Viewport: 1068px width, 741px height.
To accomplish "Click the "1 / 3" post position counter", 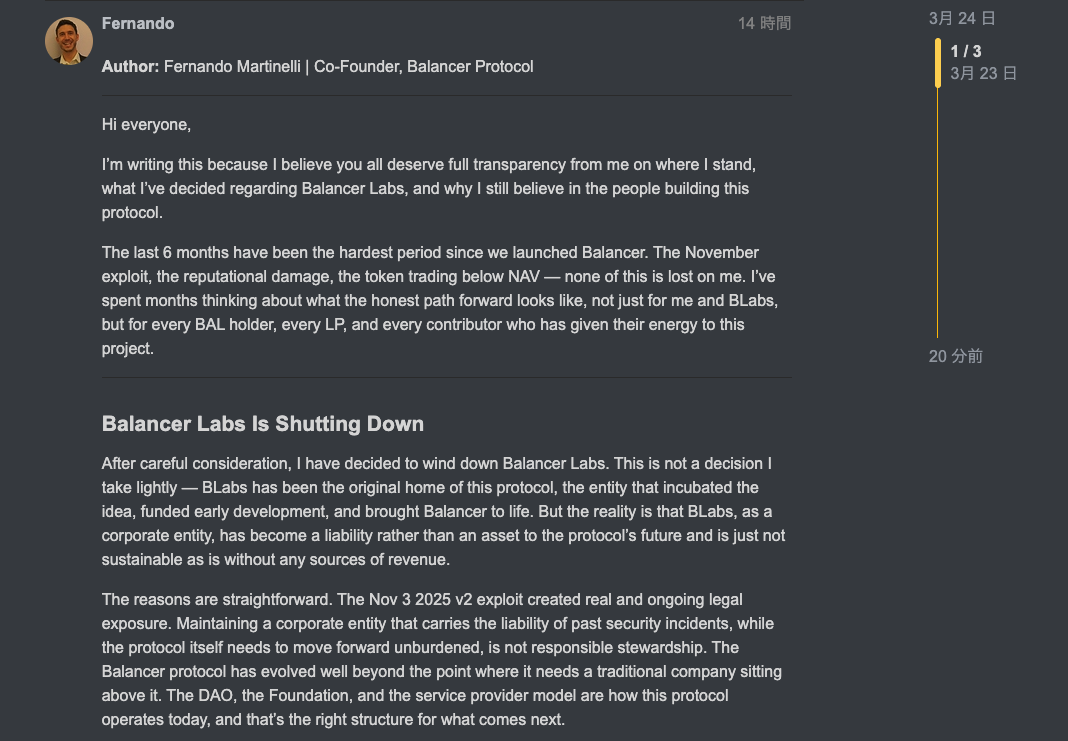I will 966,51.
